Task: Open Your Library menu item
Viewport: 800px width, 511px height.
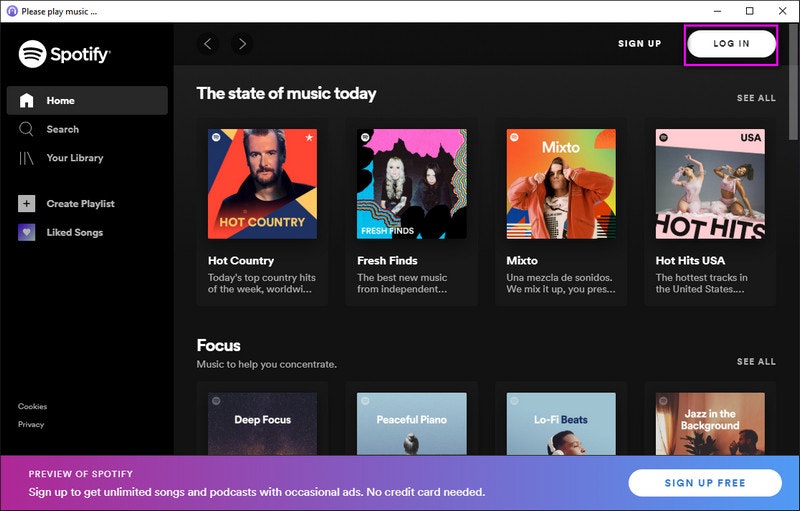Action: click(x=87, y=158)
